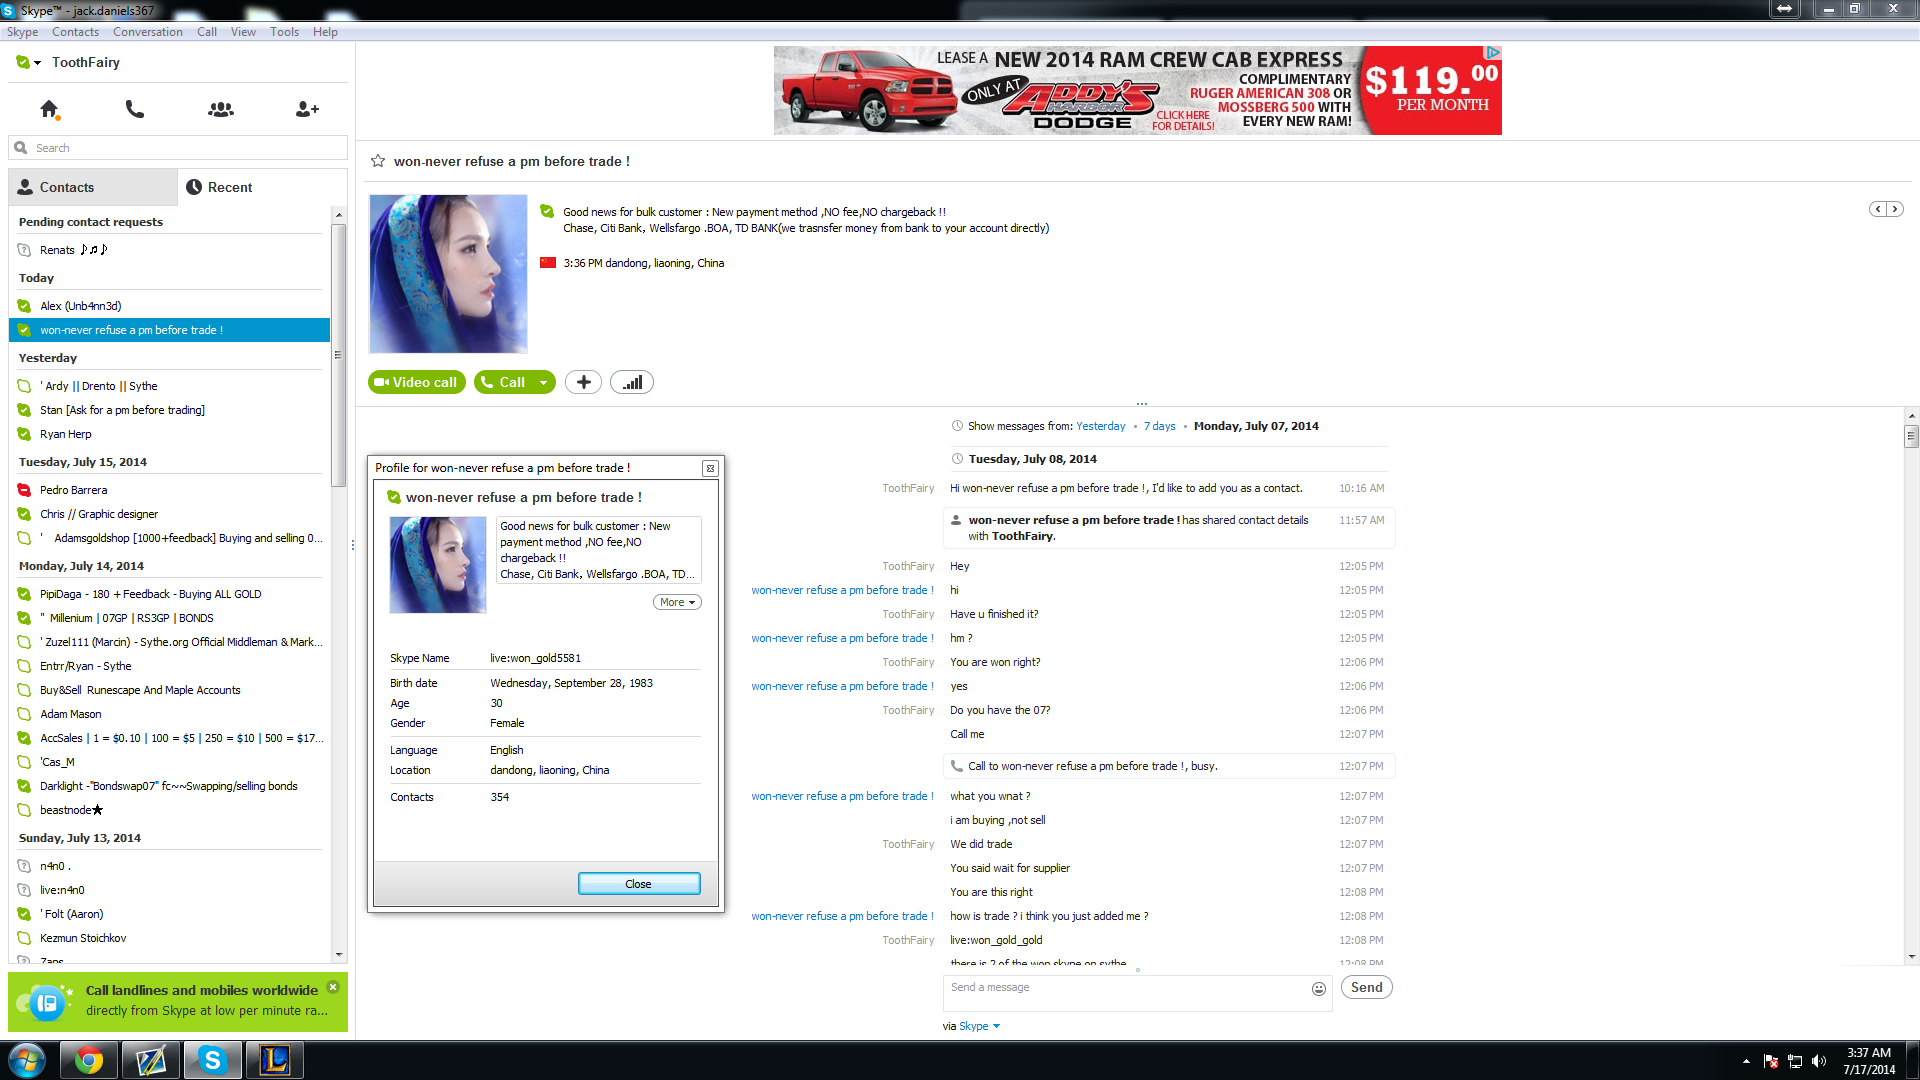Click the Home icon in sidebar
The height and width of the screenshot is (1080, 1920).
49,109
